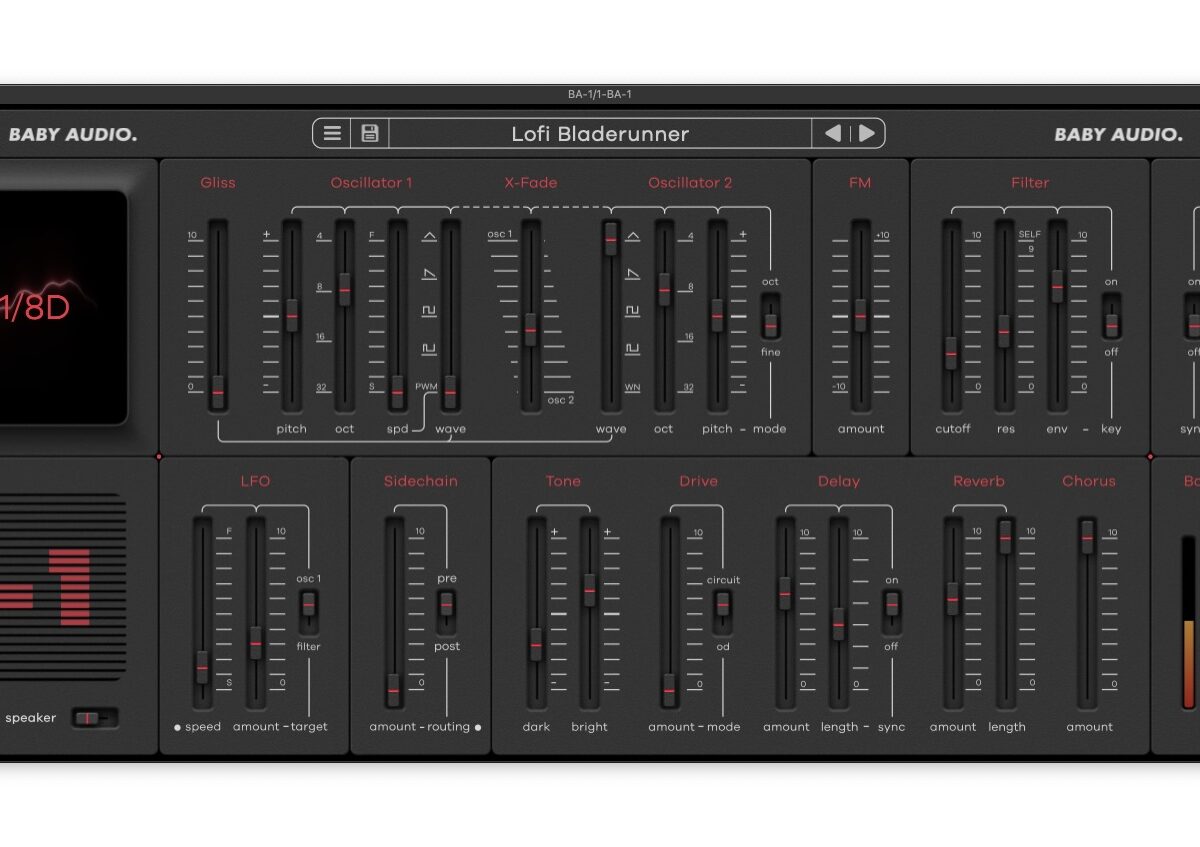Click the floppy disk save preset icon

369,134
